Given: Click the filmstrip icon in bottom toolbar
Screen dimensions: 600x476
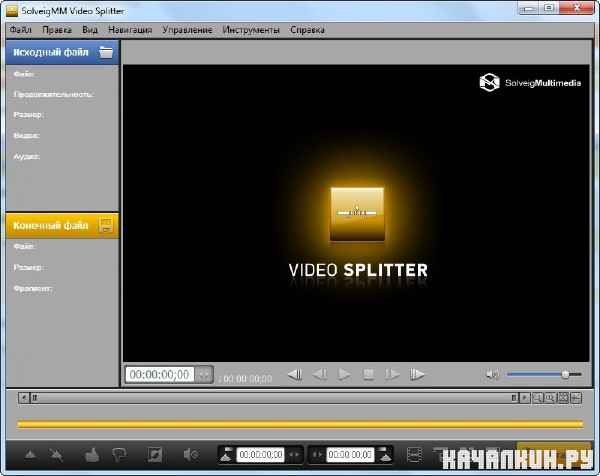Looking at the screenshot, I should click(x=414, y=455).
